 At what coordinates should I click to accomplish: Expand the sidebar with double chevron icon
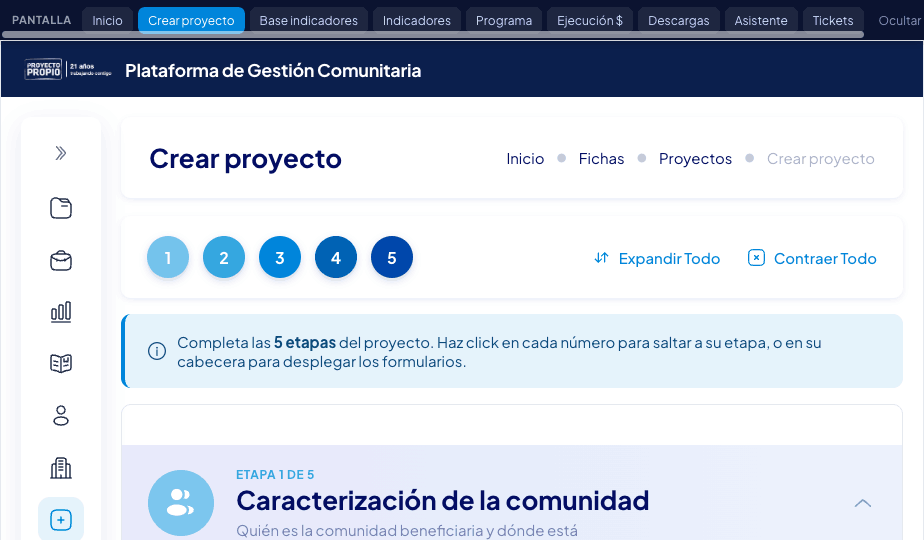(61, 153)
